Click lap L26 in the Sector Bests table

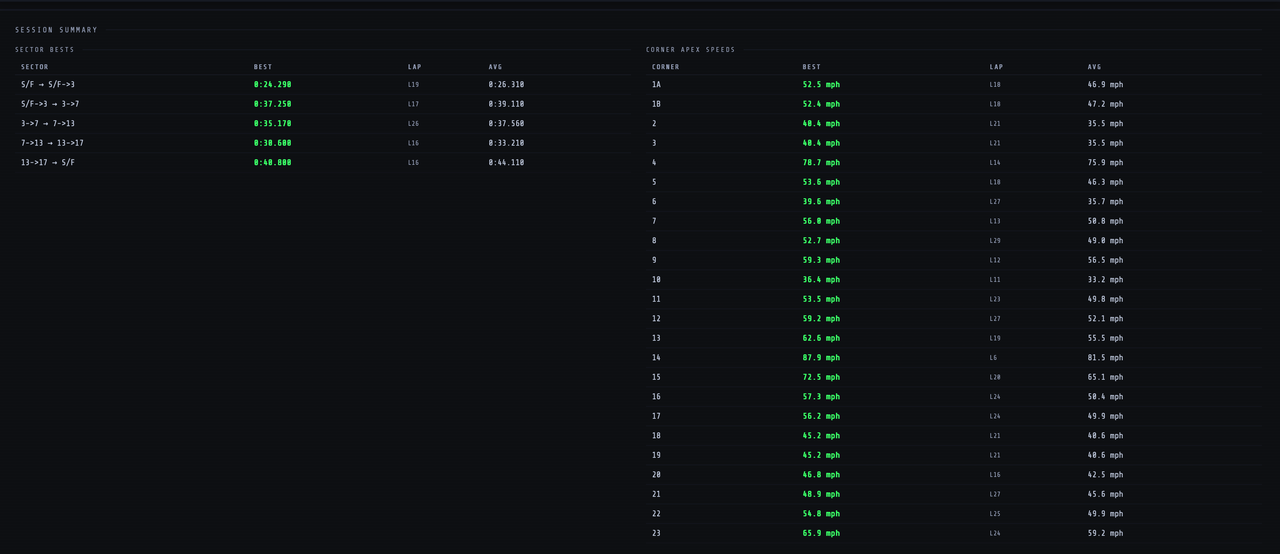414,124
